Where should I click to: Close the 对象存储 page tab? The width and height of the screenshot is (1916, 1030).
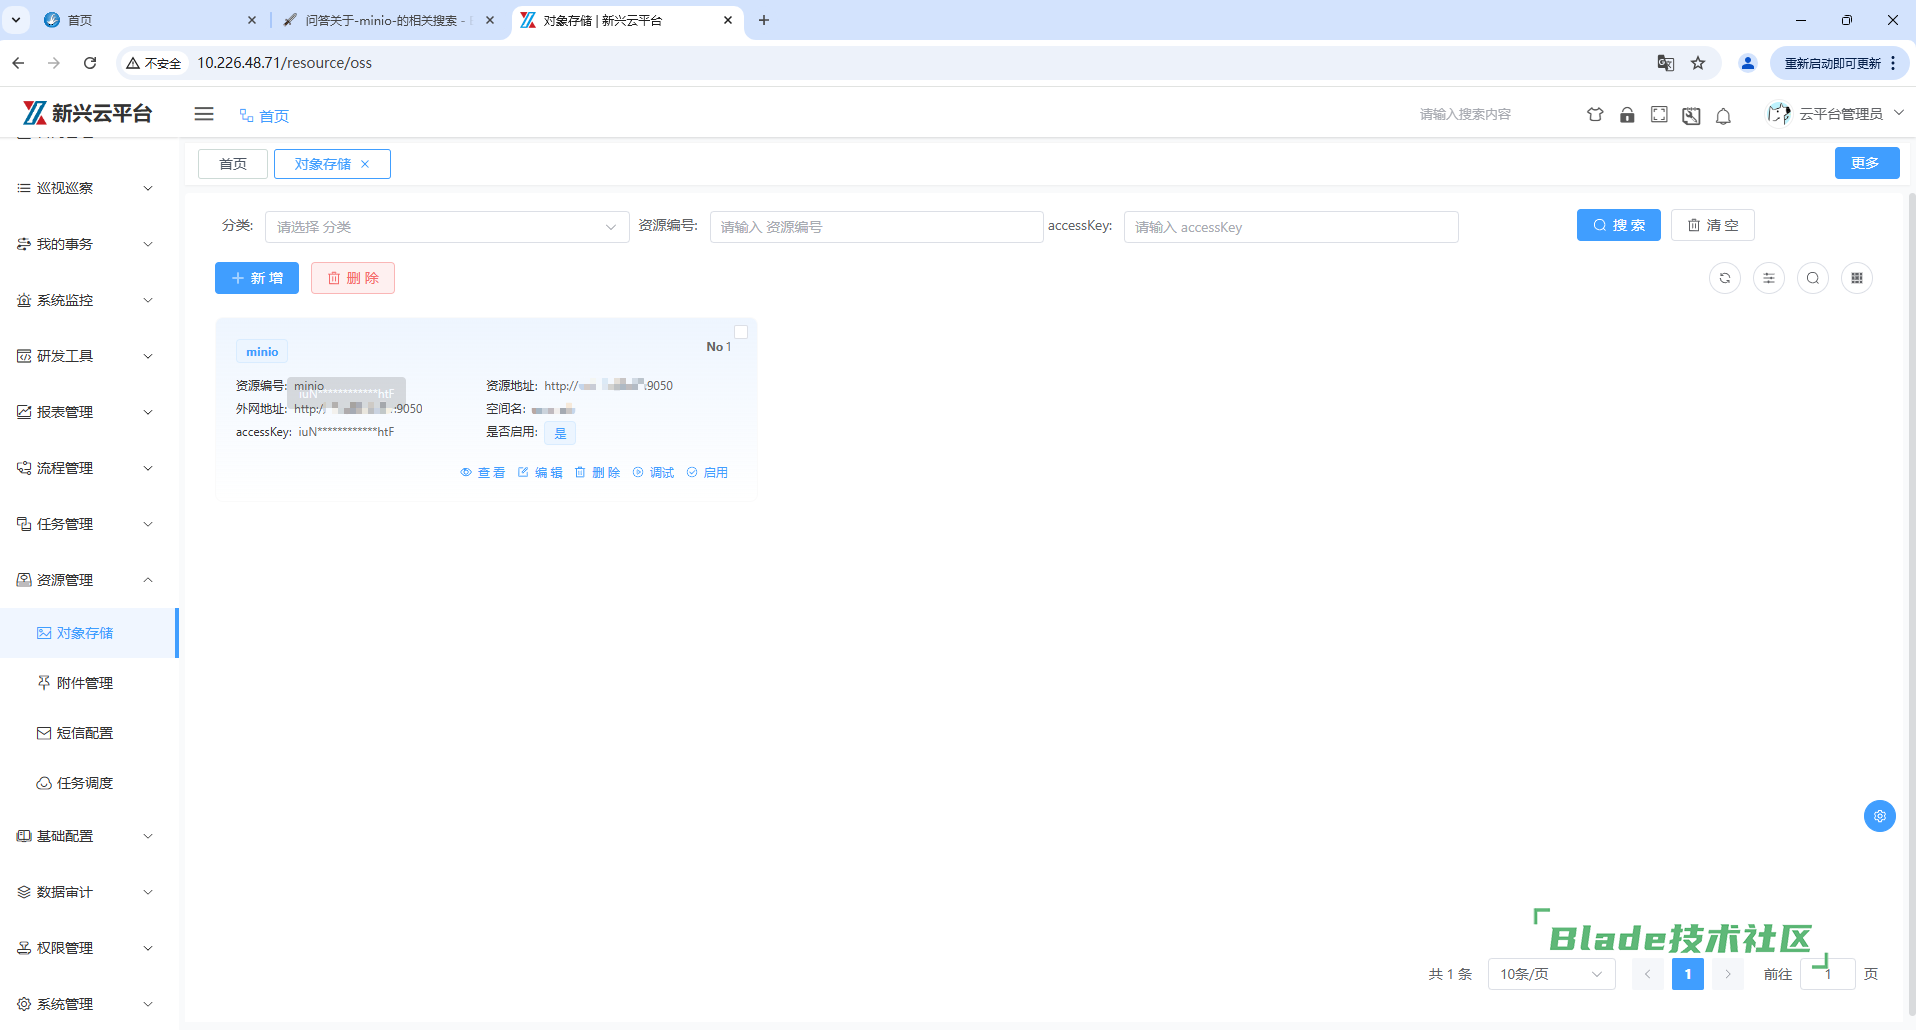coord(365,164)
